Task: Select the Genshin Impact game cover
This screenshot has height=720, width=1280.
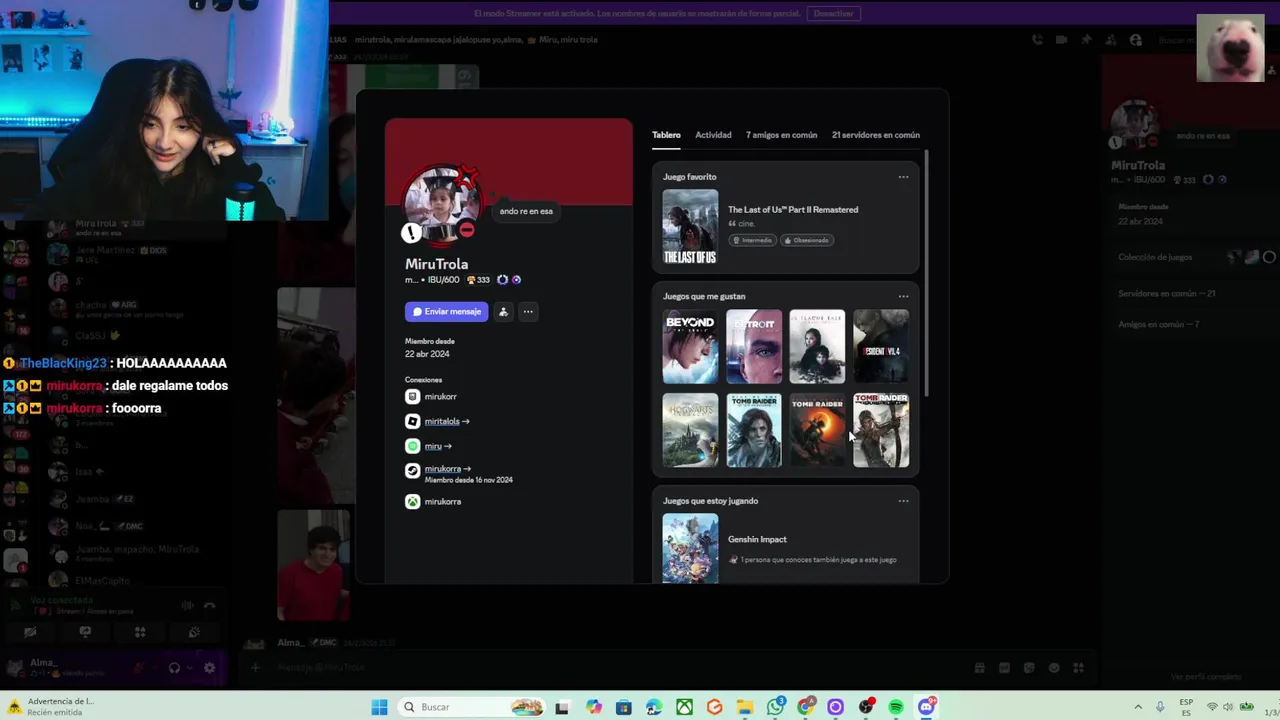Action: pyautogui.click(x=690, y=548)
